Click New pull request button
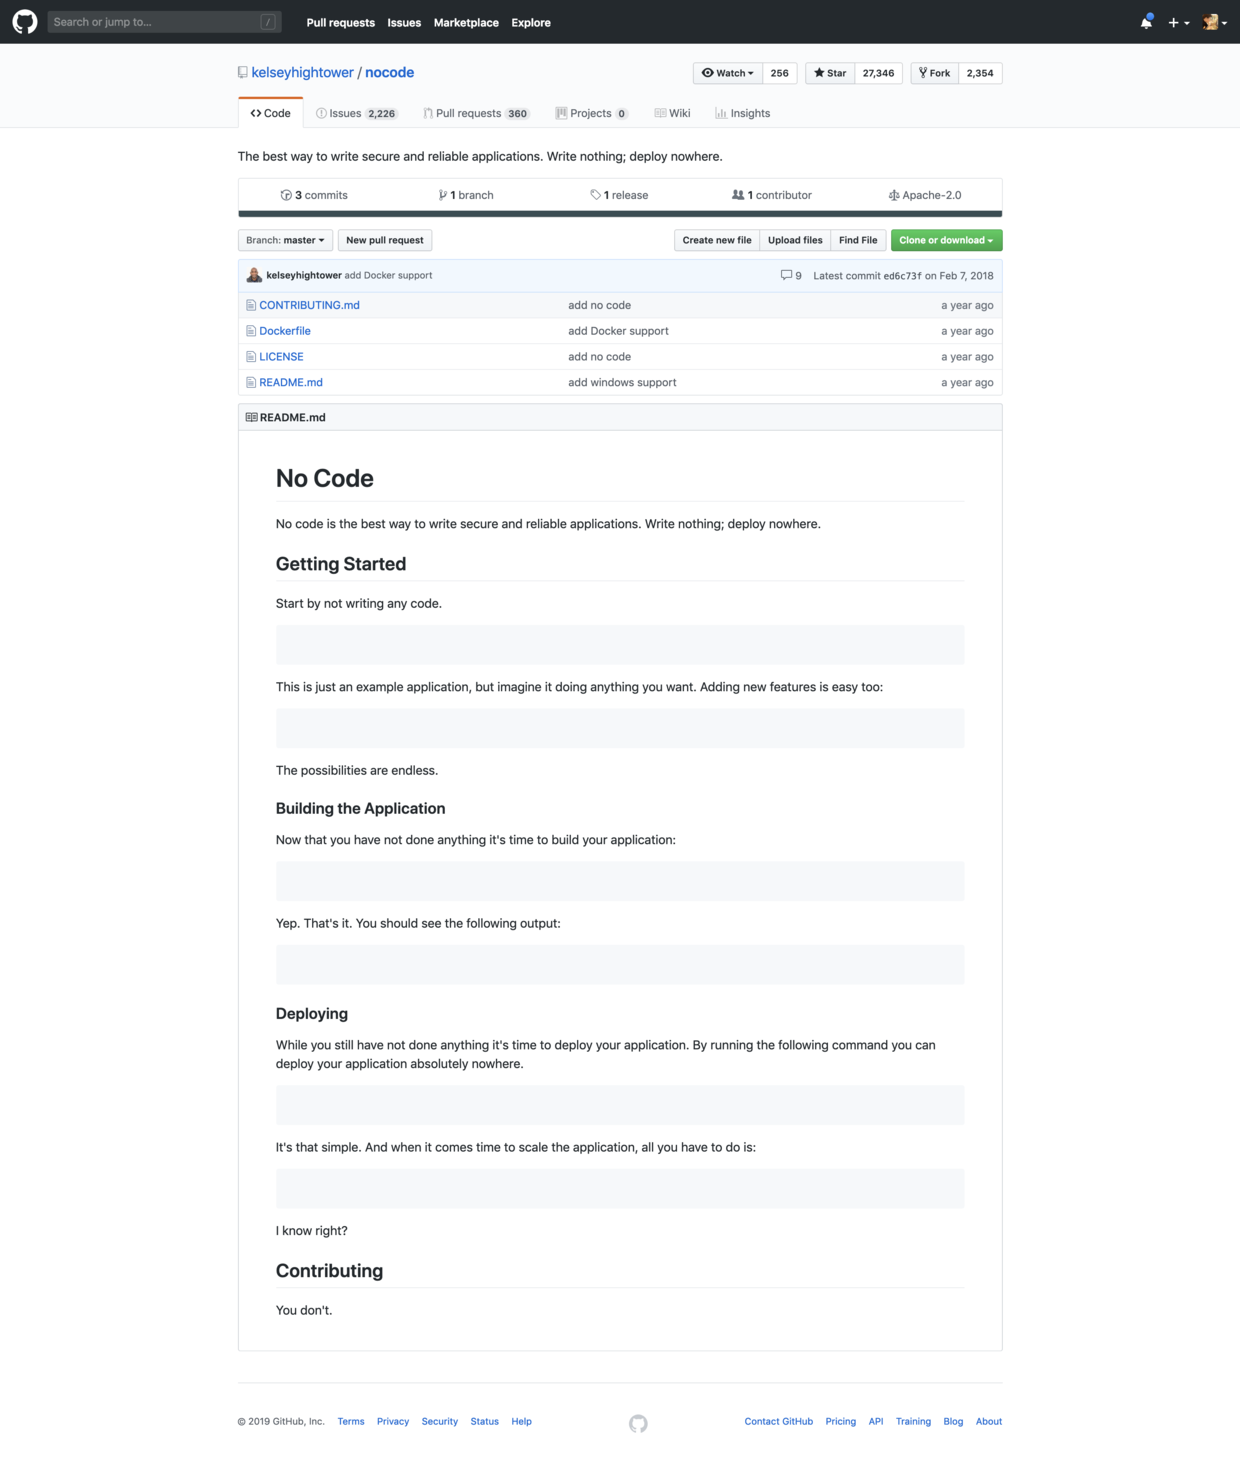 [x=385, y=240]
